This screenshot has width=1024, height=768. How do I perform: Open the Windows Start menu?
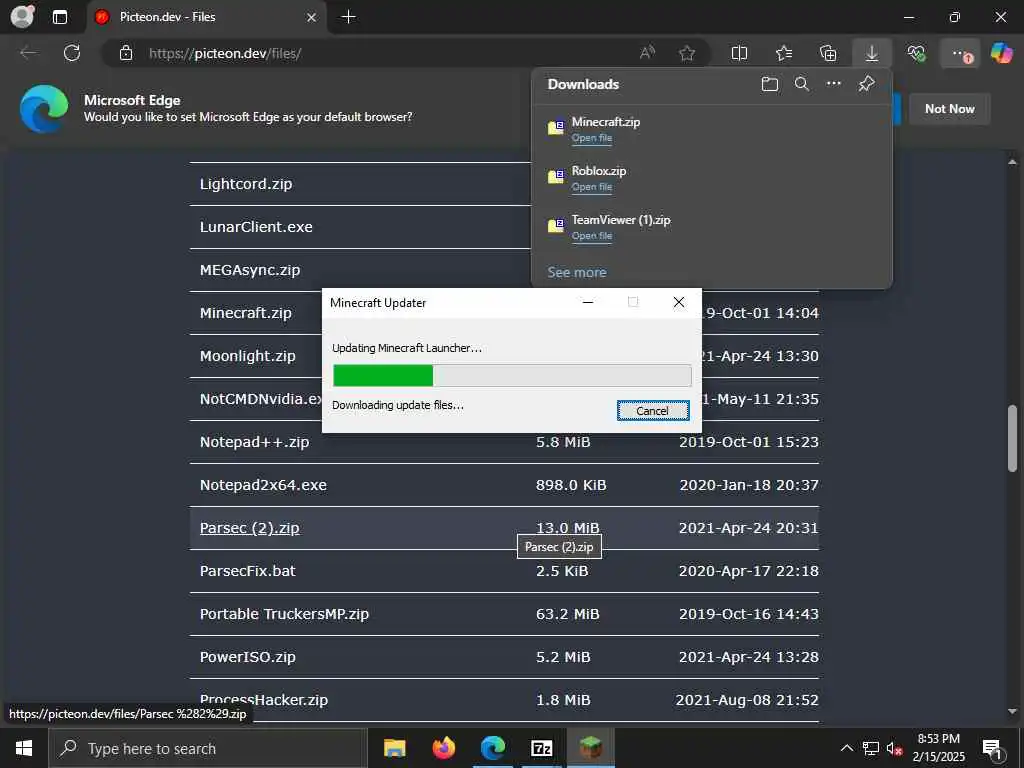point(24,748)
